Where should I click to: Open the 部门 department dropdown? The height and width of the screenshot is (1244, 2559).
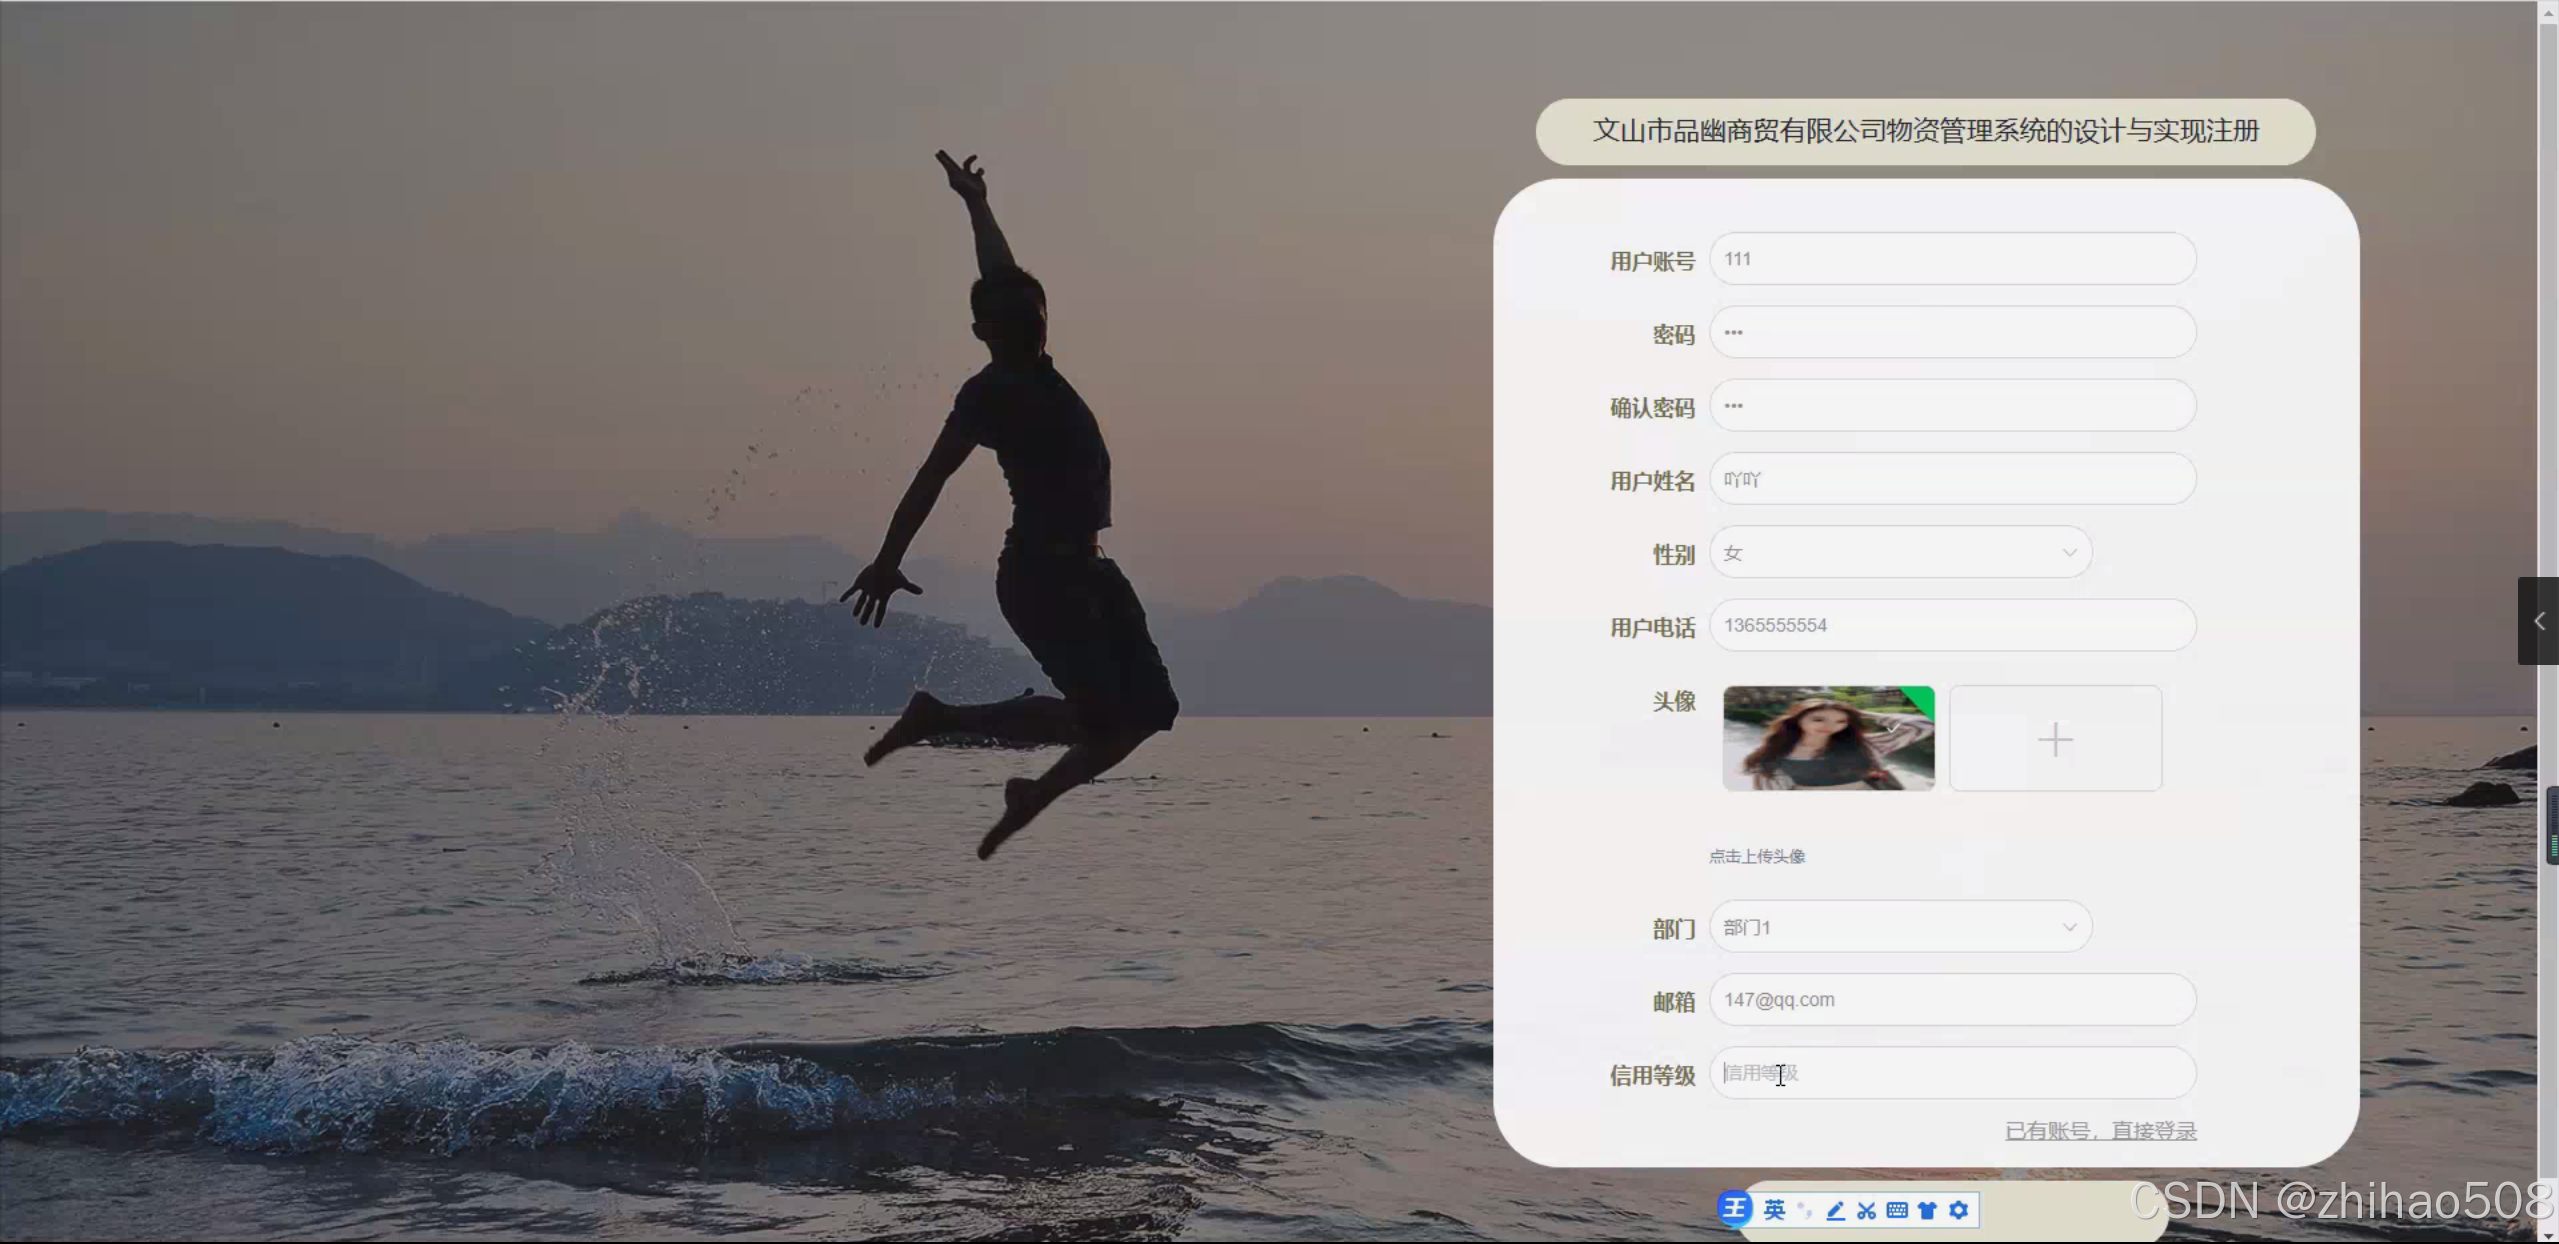point(1900,927)
